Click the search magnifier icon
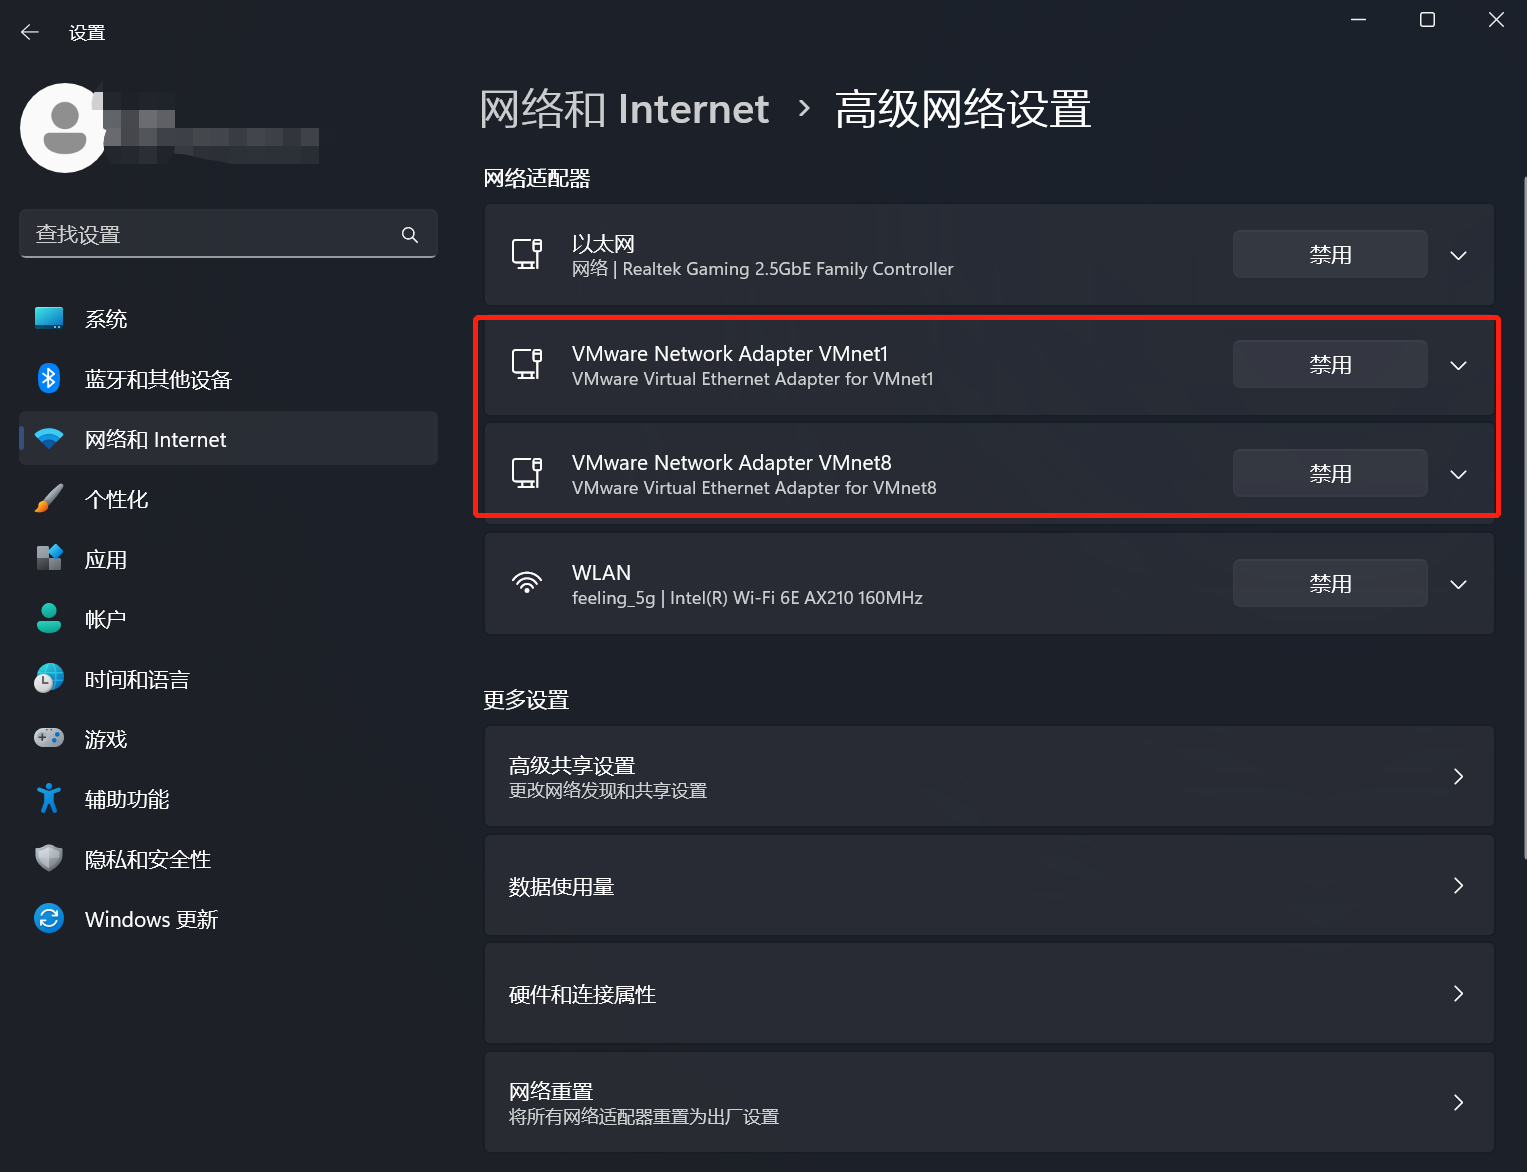1527x1172 pixels. 410,235
